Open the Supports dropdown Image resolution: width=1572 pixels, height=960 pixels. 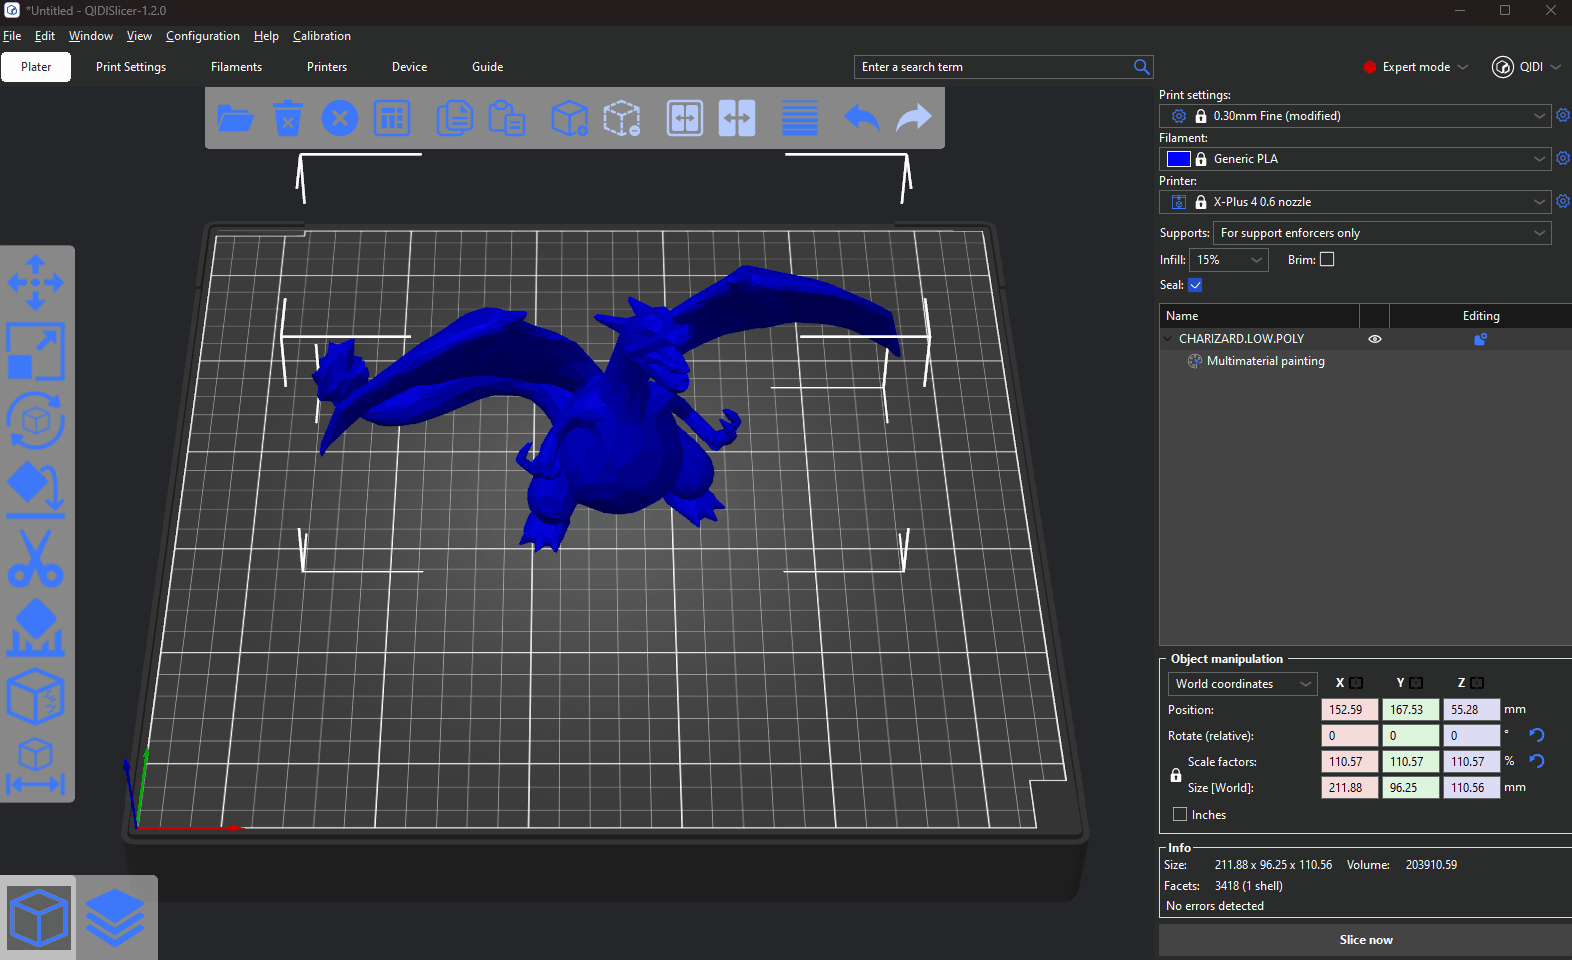[1382, 233]
